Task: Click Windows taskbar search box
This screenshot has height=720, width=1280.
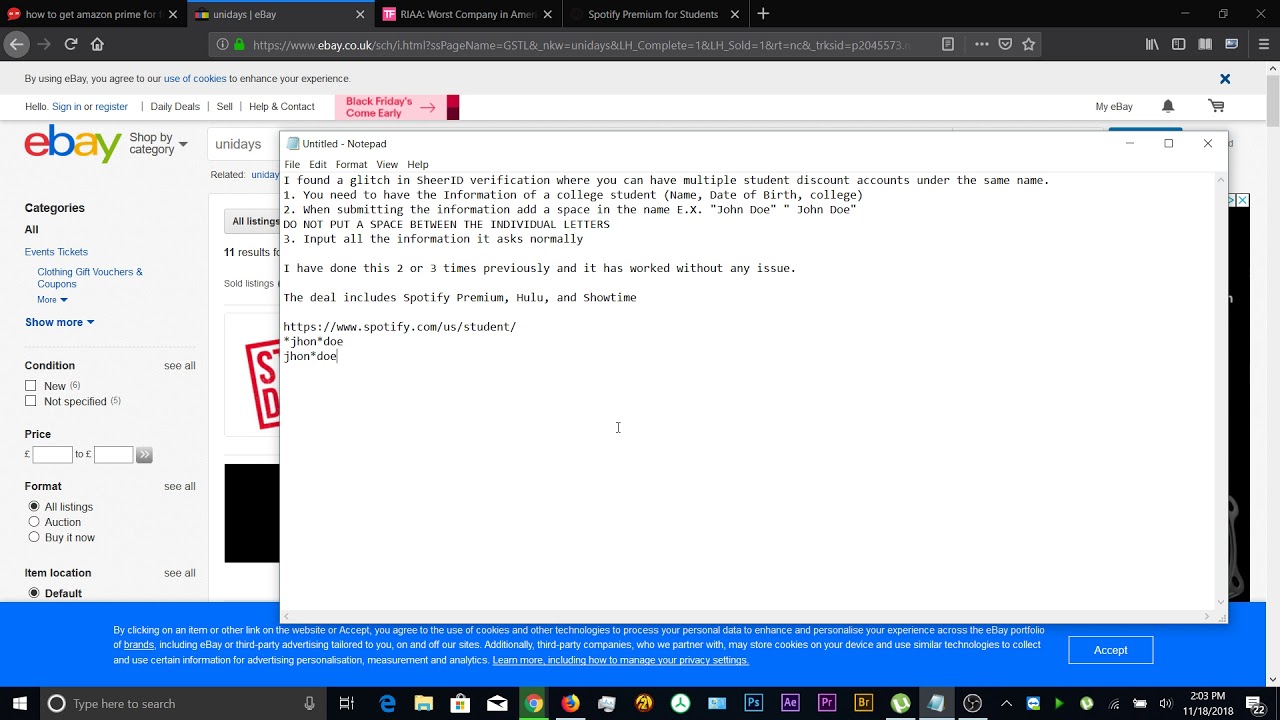Action: click(x=183, y=703)
